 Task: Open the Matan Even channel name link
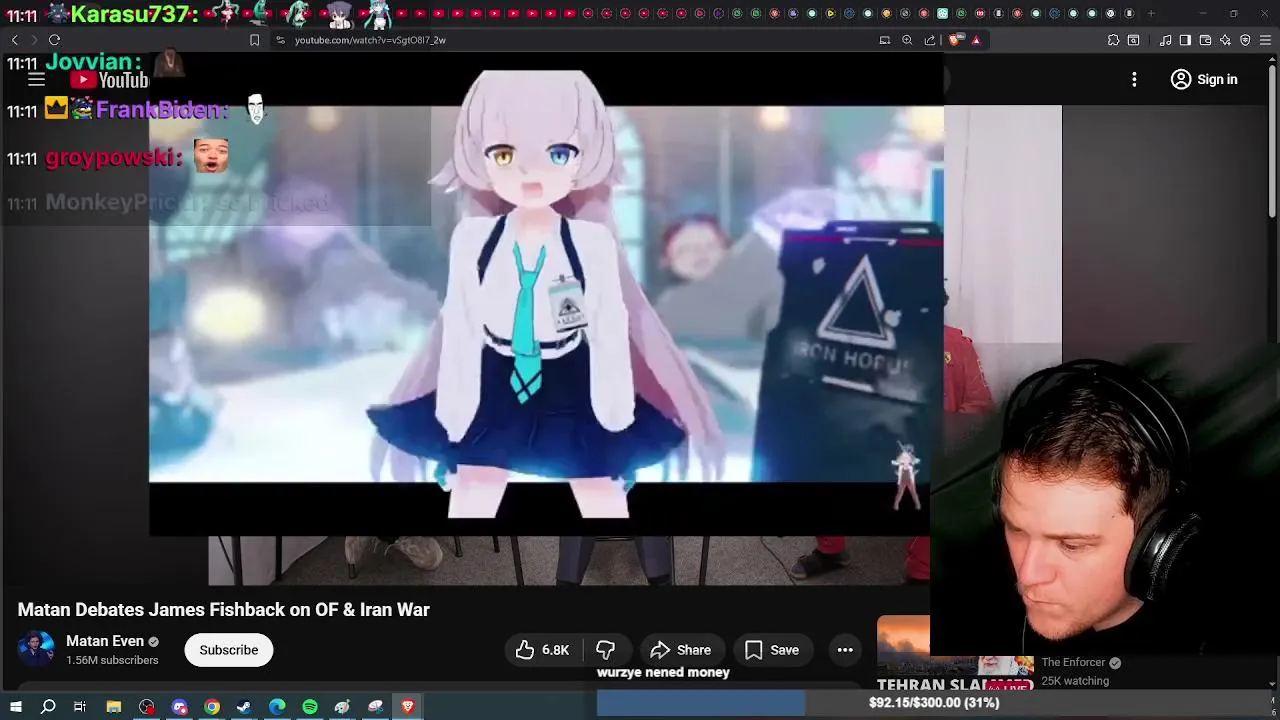105,641
